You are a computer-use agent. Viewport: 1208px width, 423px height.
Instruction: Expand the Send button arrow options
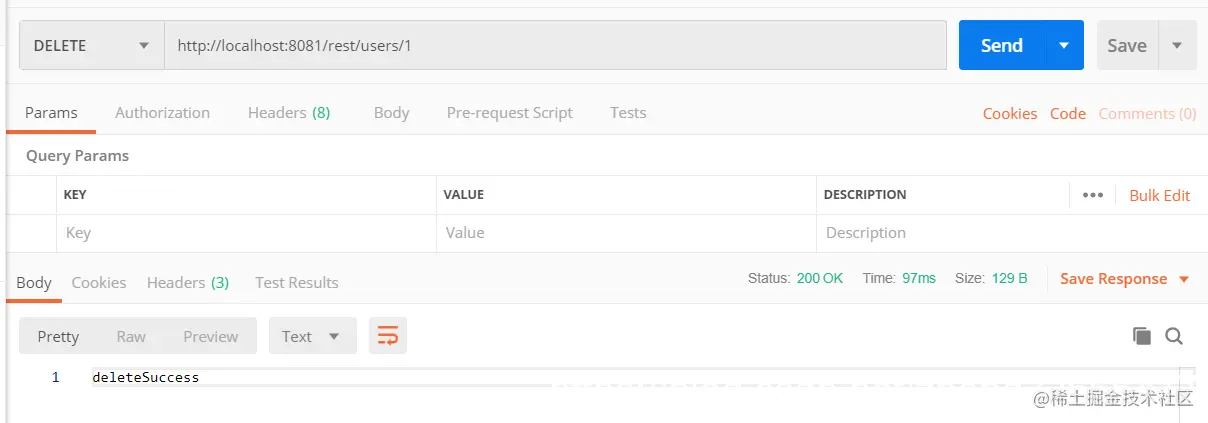point(1064,46)
